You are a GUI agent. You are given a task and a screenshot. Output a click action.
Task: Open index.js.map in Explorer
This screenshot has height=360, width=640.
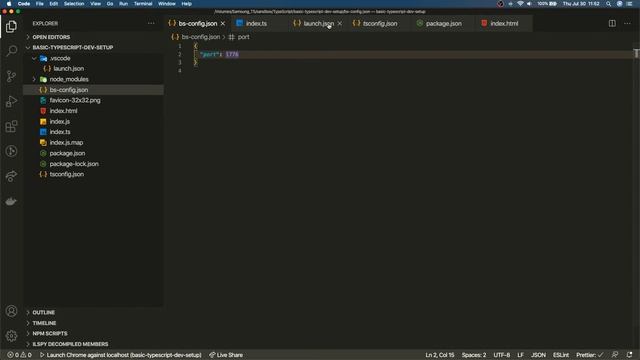[66, 142]
